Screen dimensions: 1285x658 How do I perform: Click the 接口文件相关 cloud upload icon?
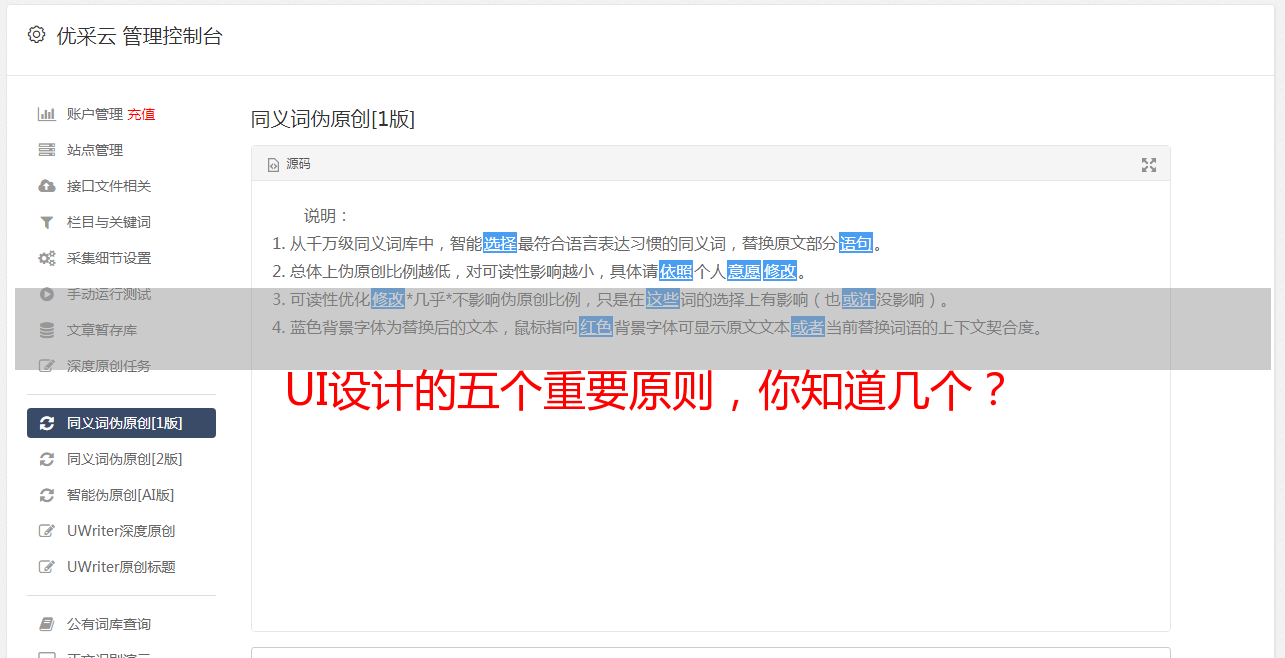point(46,186)
